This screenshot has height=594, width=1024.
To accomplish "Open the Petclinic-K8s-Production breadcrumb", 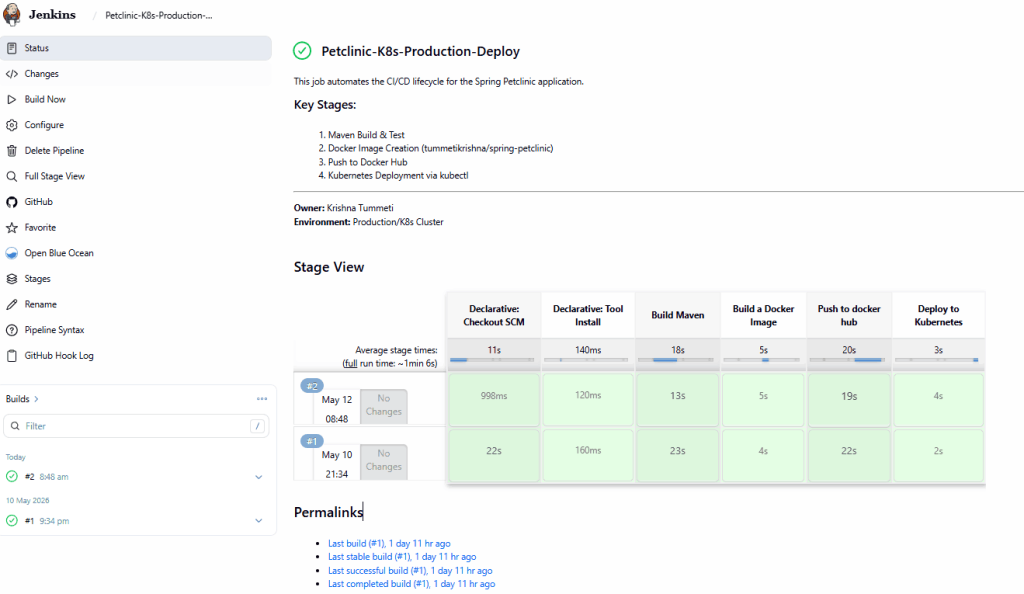I will coord(159,15).
